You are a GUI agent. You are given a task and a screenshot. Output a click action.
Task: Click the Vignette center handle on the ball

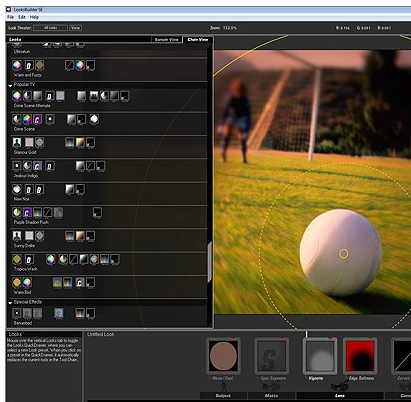click(x=344, y=254)
